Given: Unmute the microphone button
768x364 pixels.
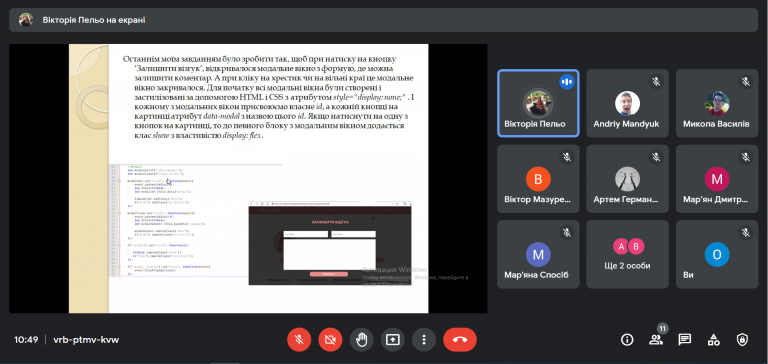Looking at the screenshot, I should pyautogui.click(x=299, y=340).
